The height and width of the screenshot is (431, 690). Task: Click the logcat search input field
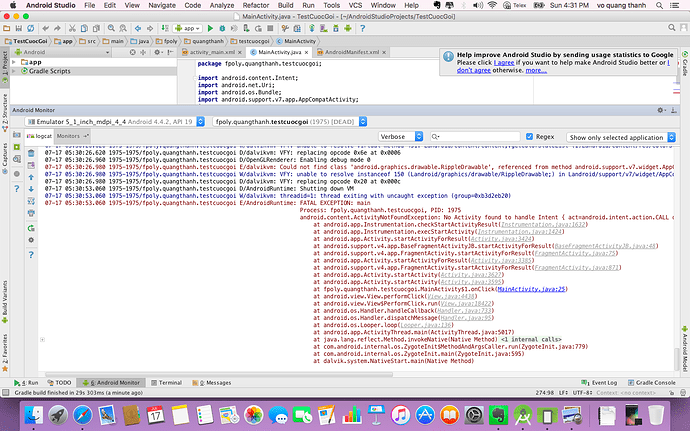pyautogui.click(x=475, y=136)
